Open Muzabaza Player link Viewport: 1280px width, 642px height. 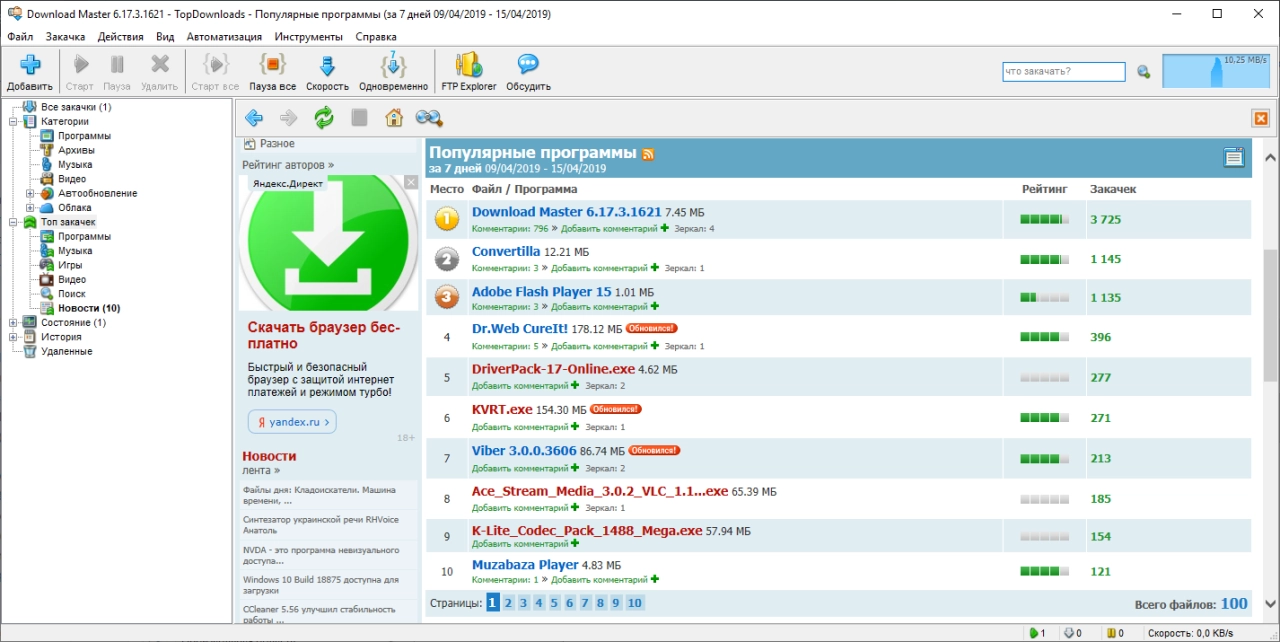click(x=525, y=565)
